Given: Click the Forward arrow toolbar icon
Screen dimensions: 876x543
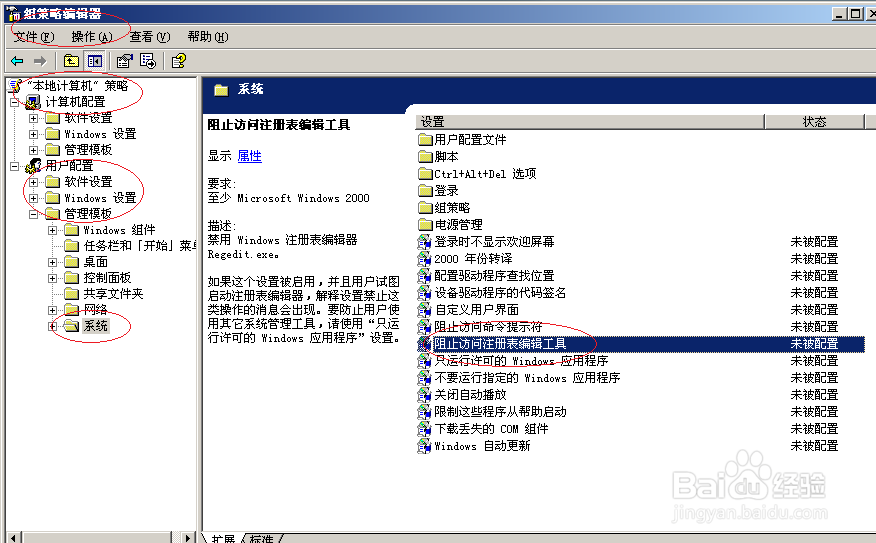Looking at the screenshot, I should pos(40,61).
